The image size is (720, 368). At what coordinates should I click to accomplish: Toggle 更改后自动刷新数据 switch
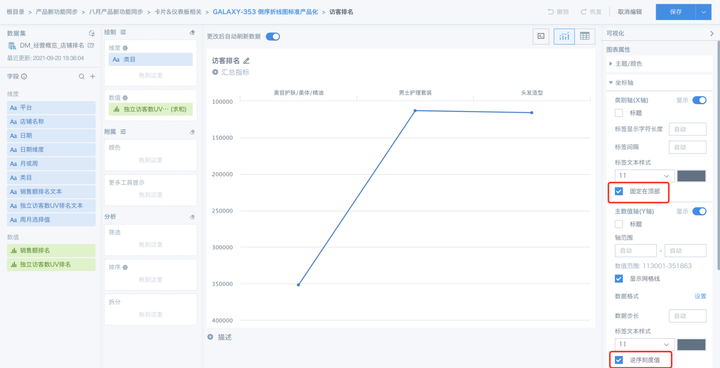pos(273,36)
